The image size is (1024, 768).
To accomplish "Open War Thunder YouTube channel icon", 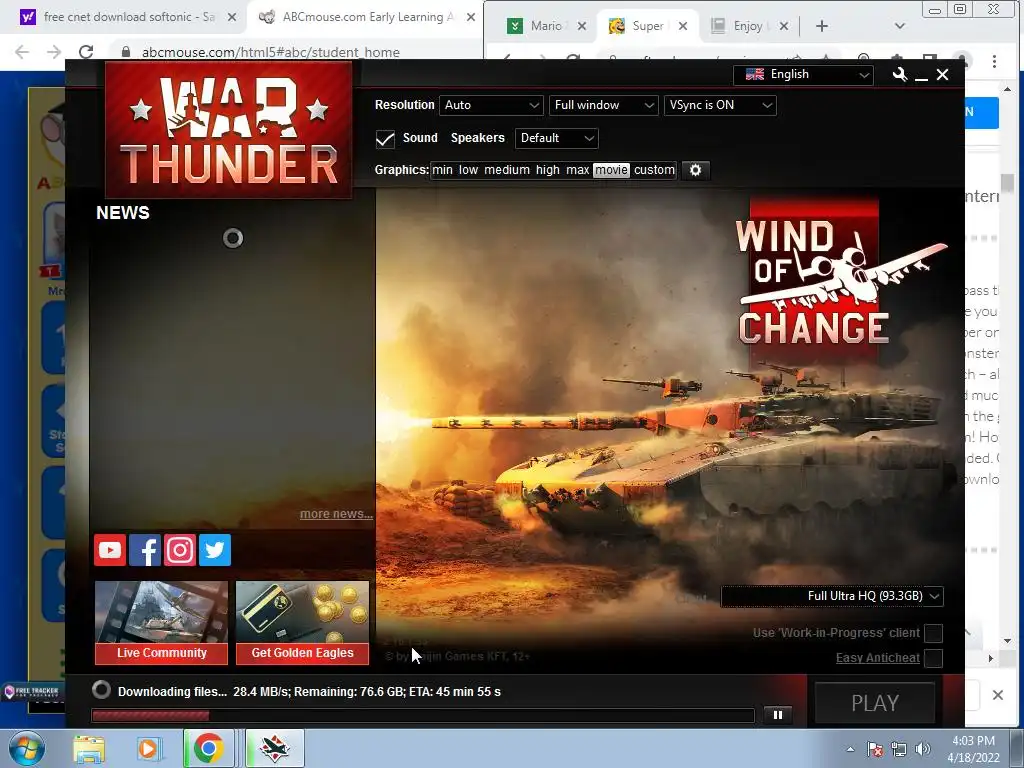I will (110, 550).
